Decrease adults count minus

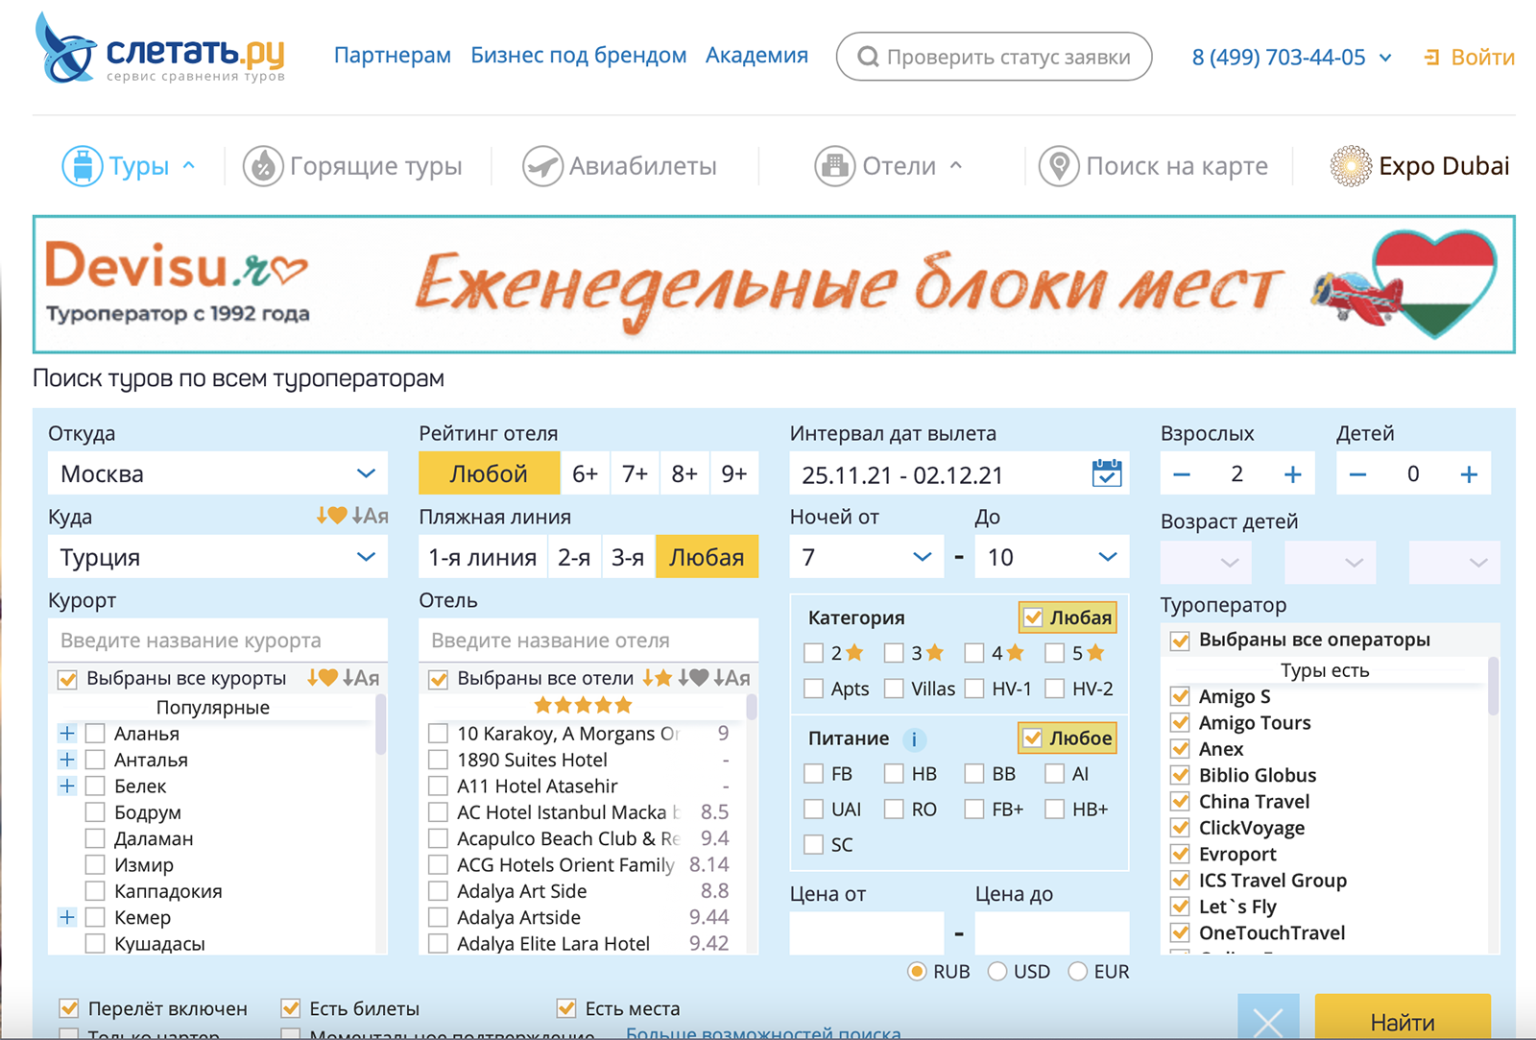tap(1181, 474)
